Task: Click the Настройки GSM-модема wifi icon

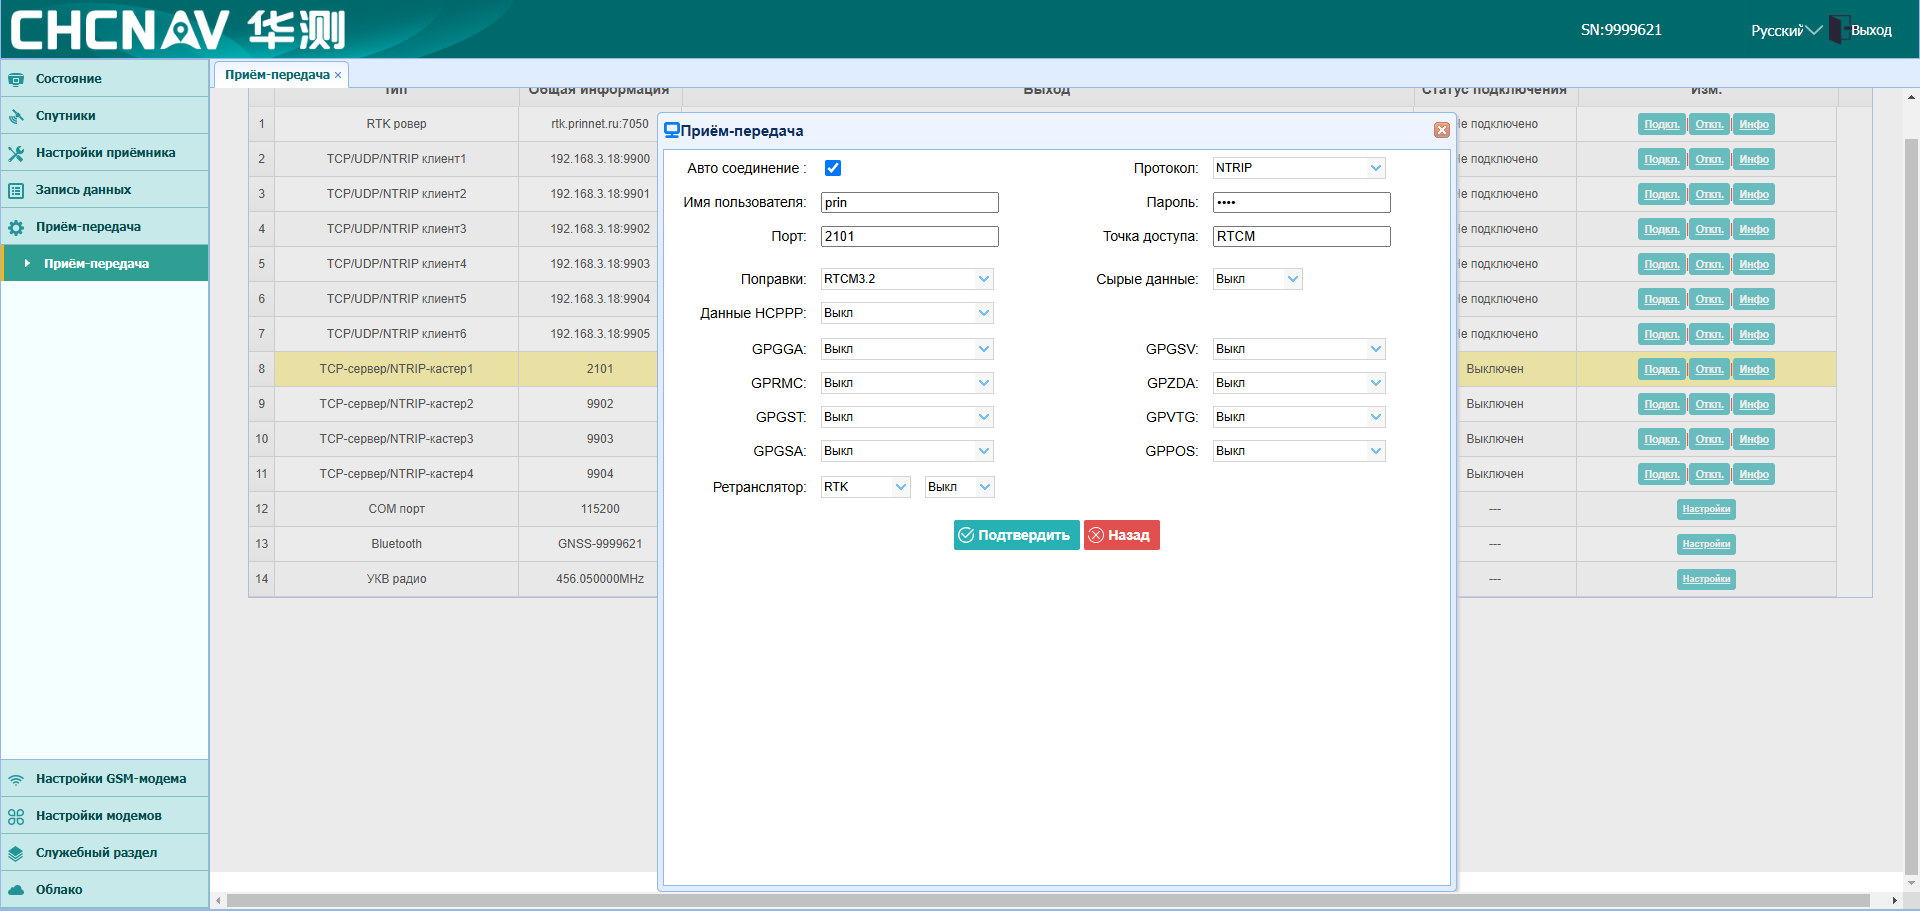Action: (16, 779)
